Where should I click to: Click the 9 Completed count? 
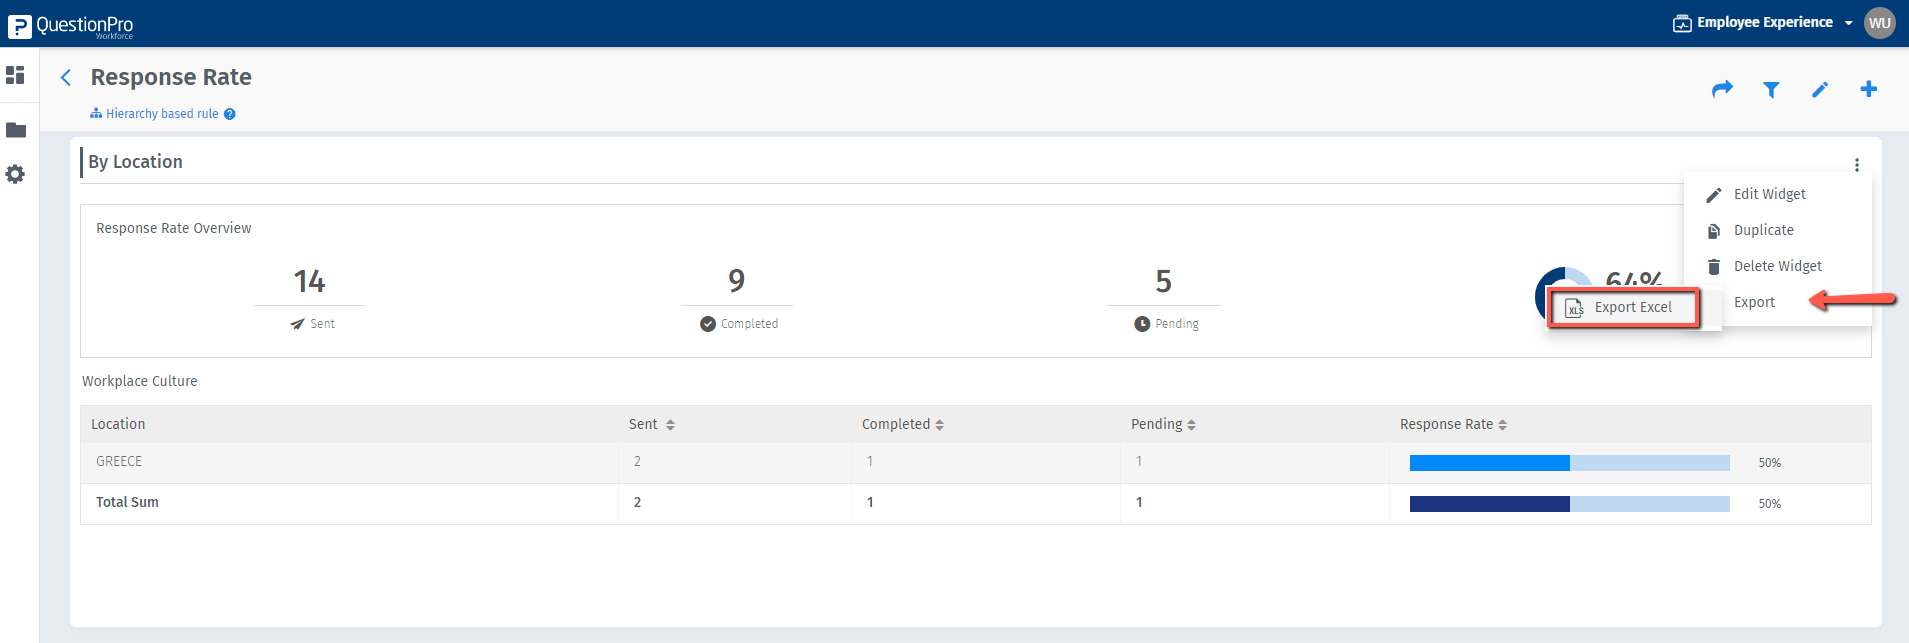736,281
